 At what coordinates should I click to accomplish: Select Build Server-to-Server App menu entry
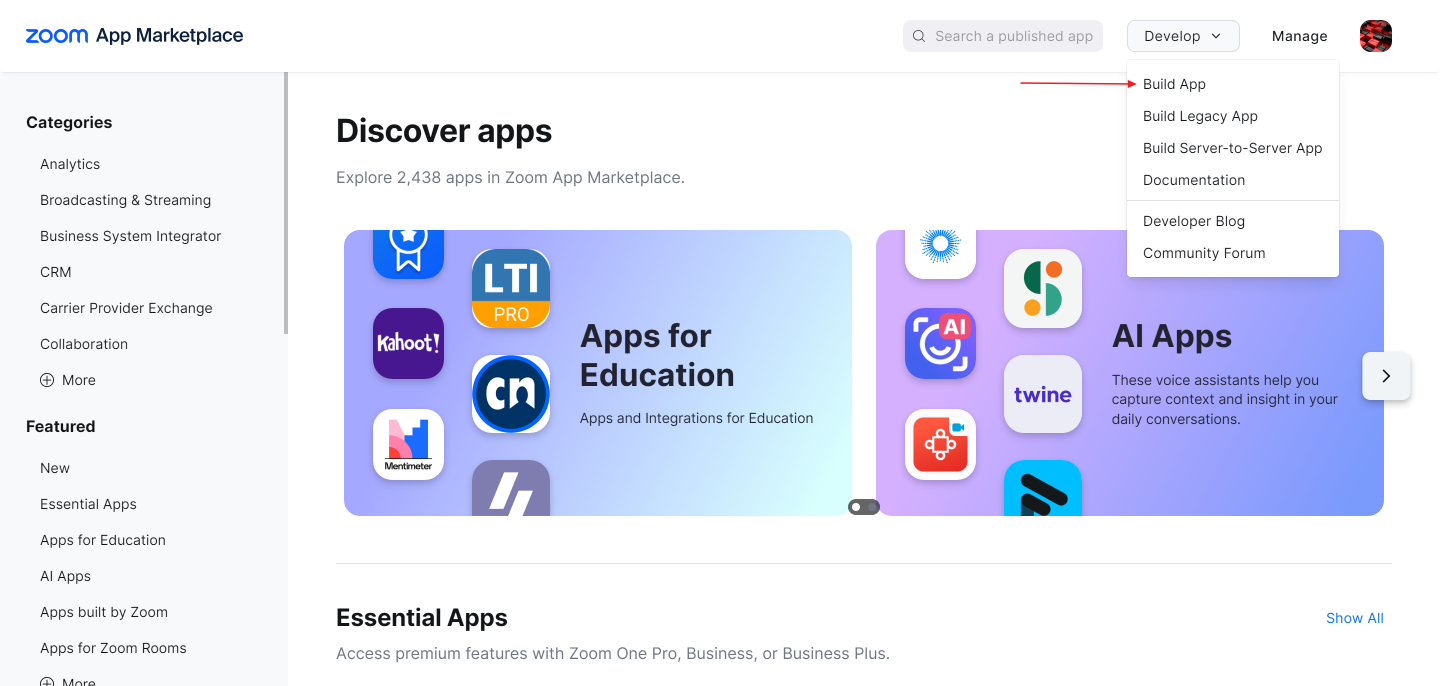(1232, 148)
